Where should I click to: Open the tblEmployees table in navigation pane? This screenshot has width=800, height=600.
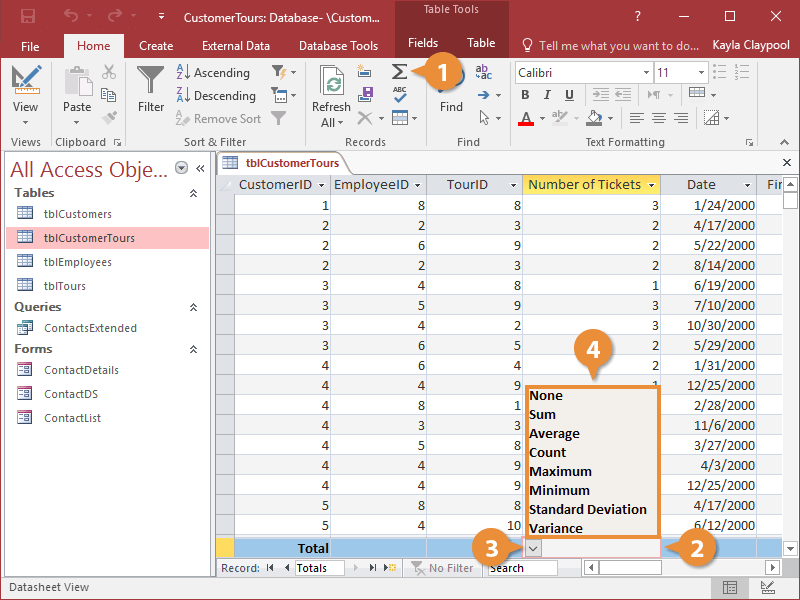point(77,262)
